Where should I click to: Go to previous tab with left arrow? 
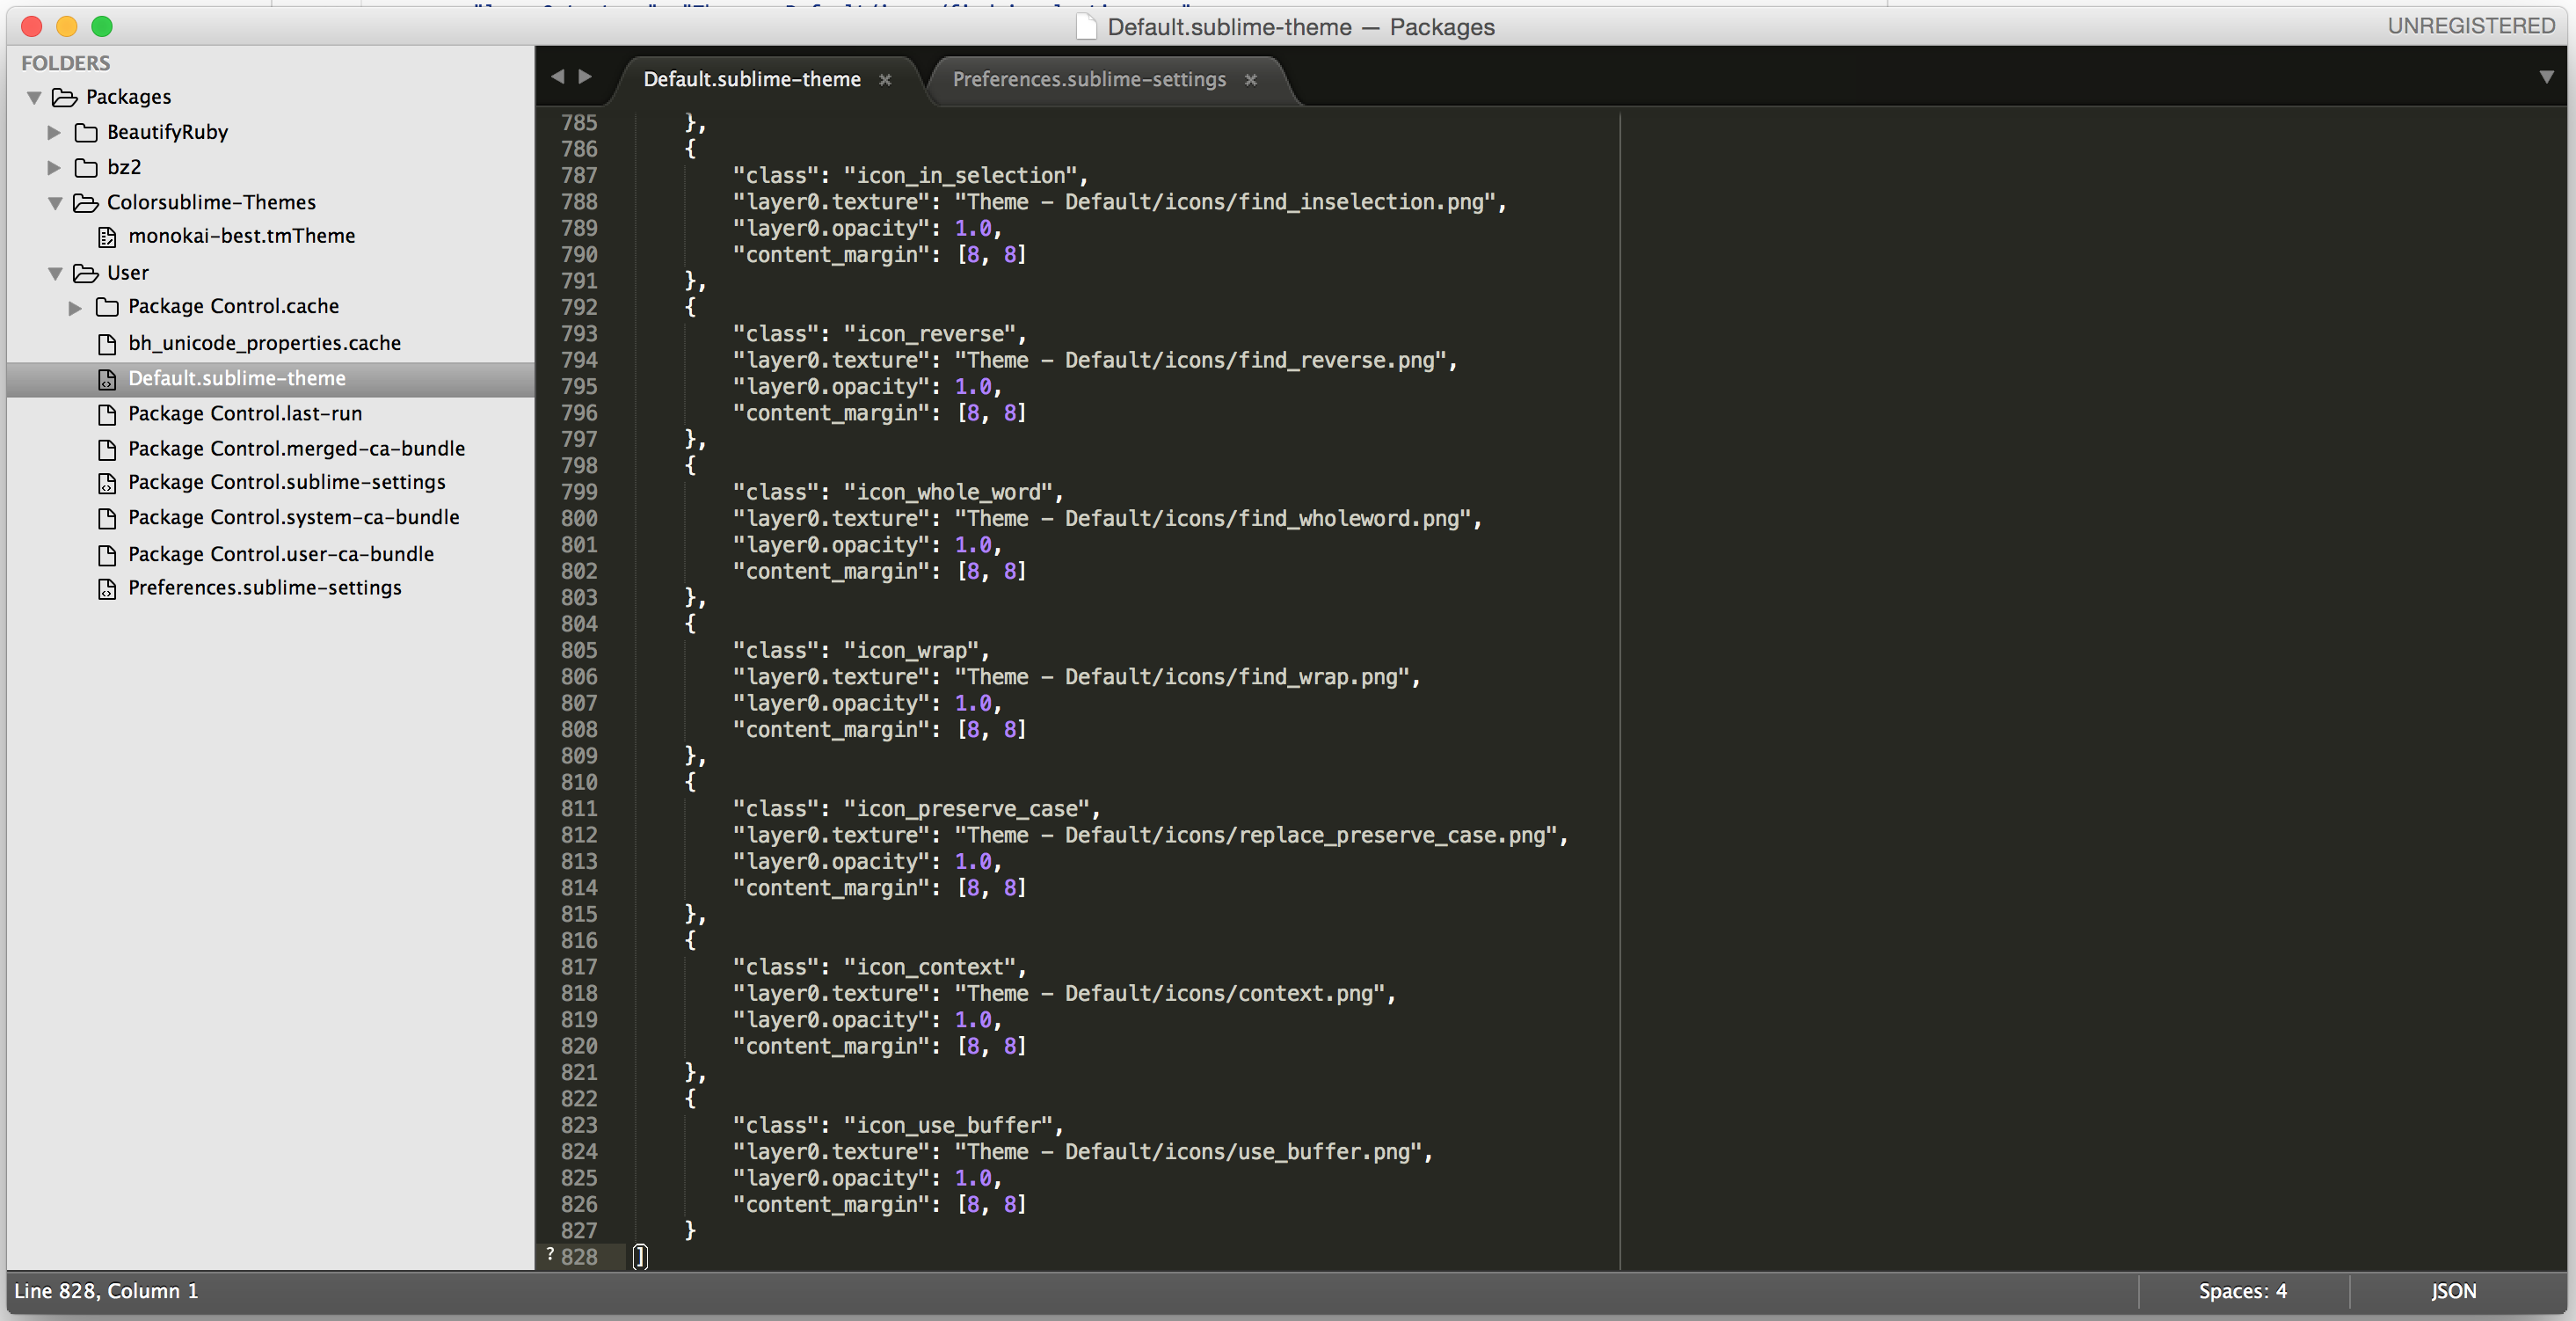558,77
